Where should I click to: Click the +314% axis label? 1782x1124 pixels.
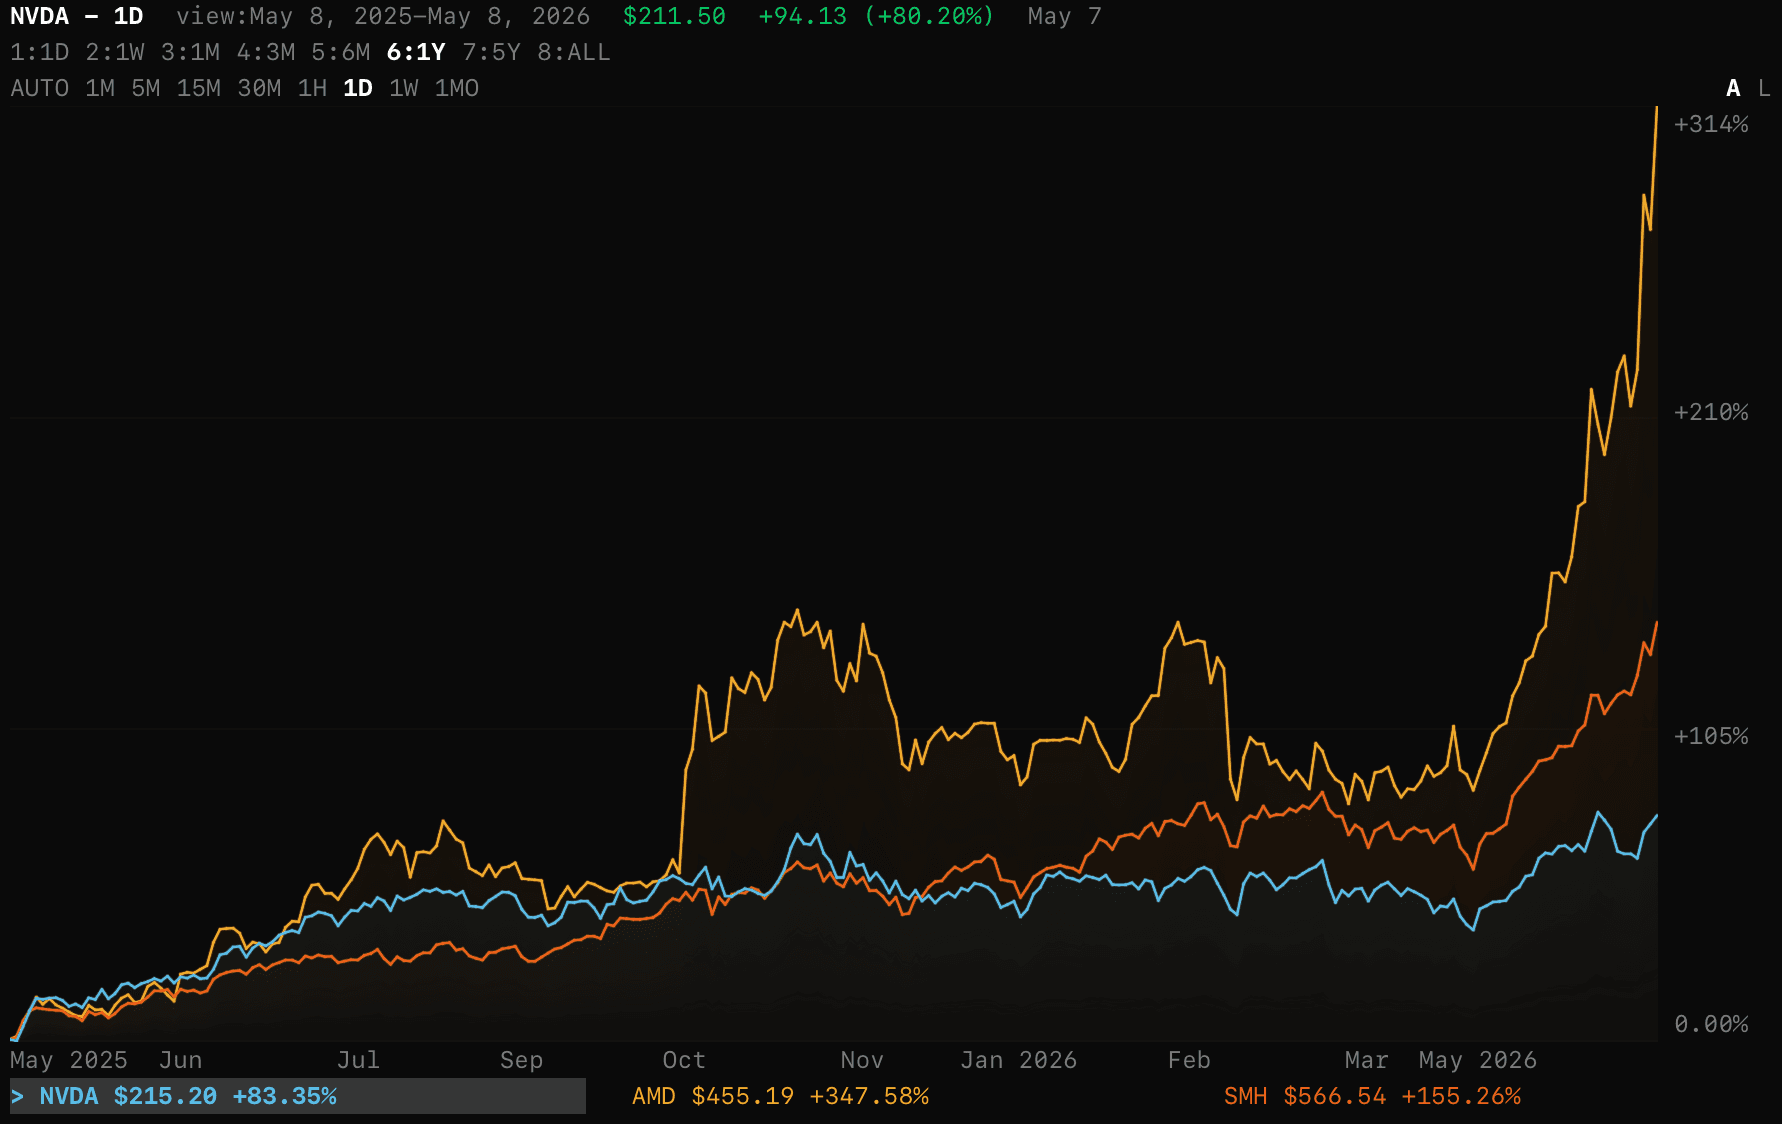[1711, 124]
